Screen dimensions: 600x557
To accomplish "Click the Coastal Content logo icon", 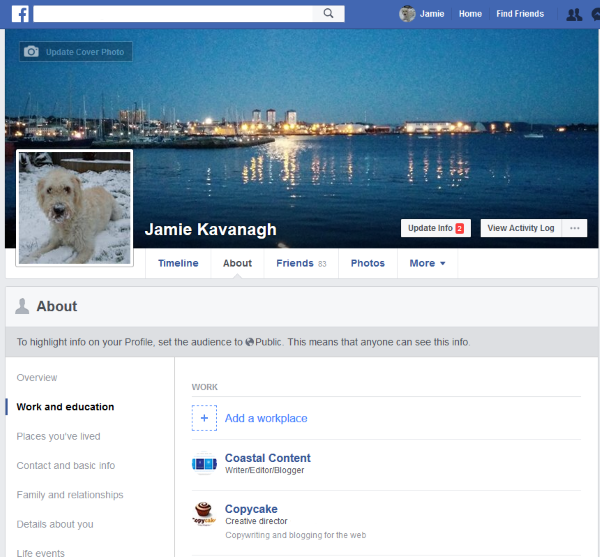I will 204,464.
